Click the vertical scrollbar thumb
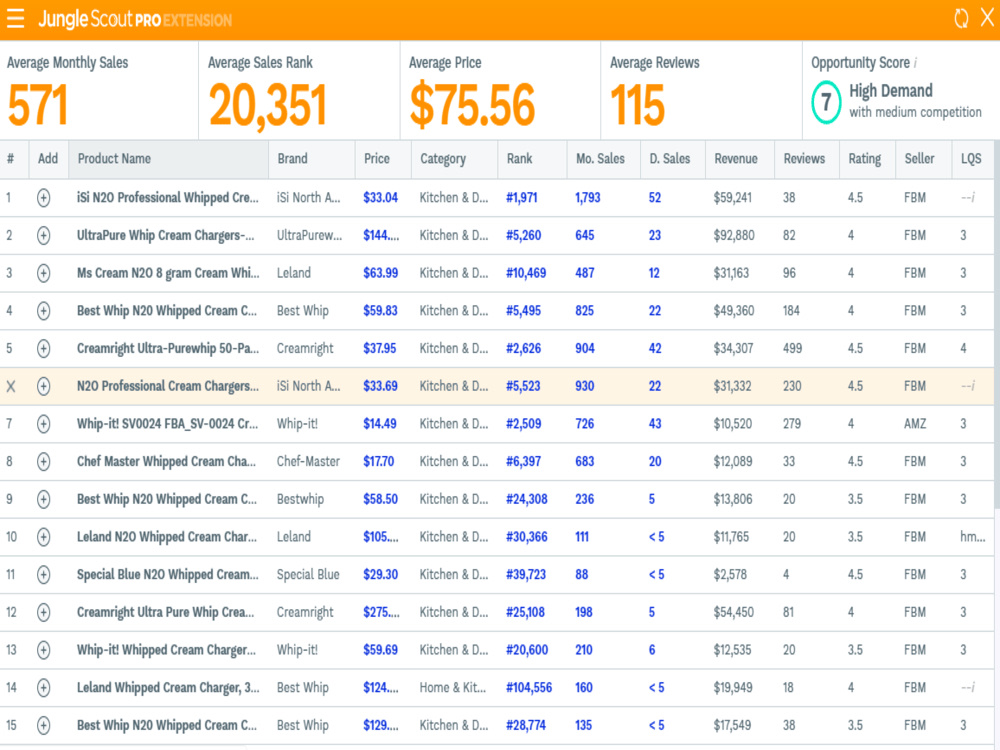Viewport: 1000px width, 750px height. [996, 324]
